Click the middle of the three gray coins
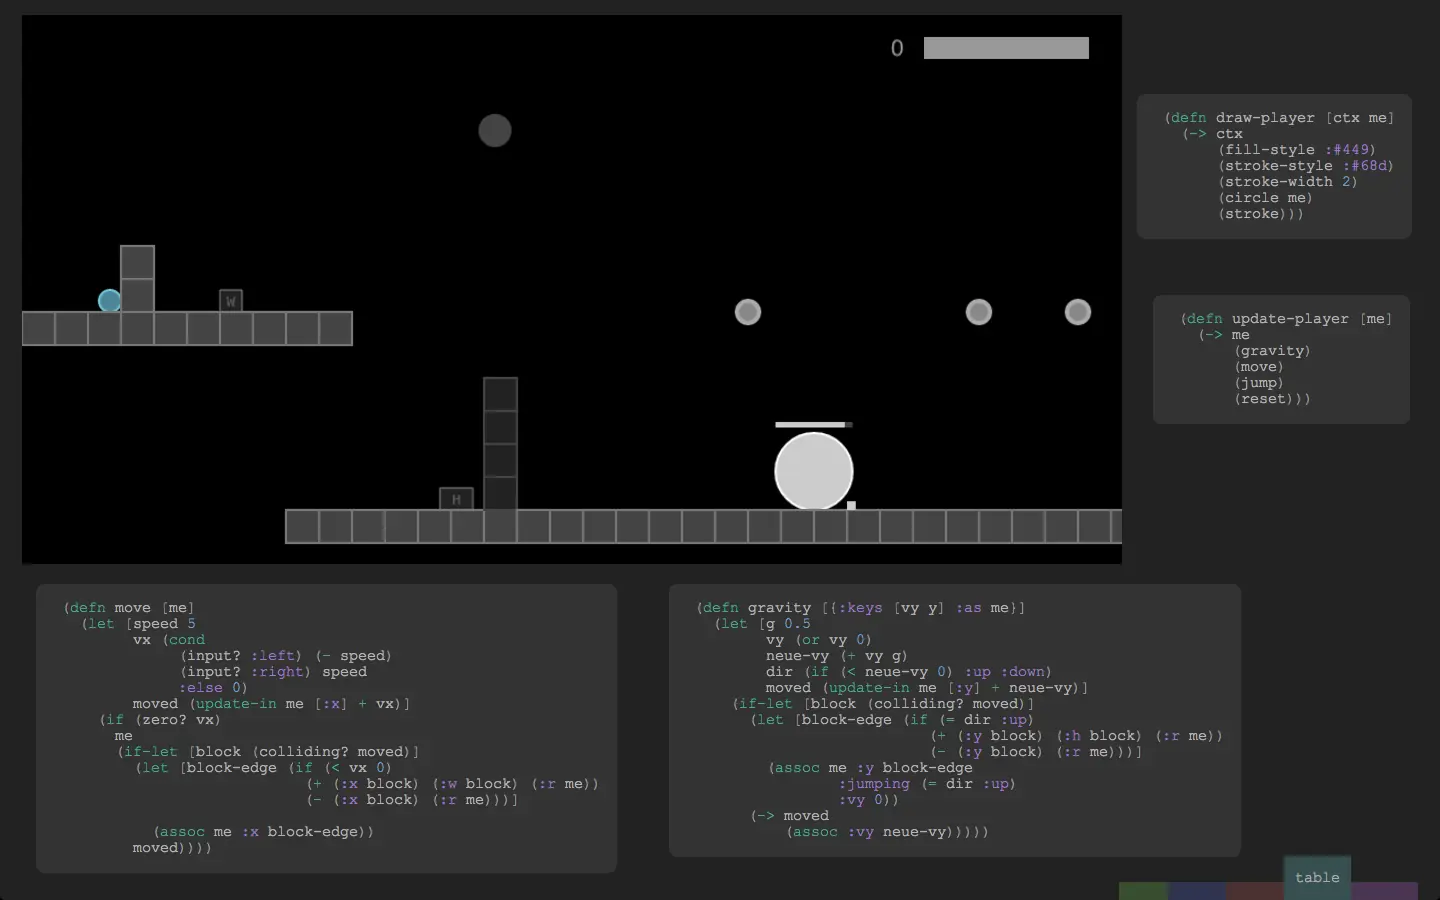The height and width of the screenshot is (900, 1440). [x=979, y=312]
